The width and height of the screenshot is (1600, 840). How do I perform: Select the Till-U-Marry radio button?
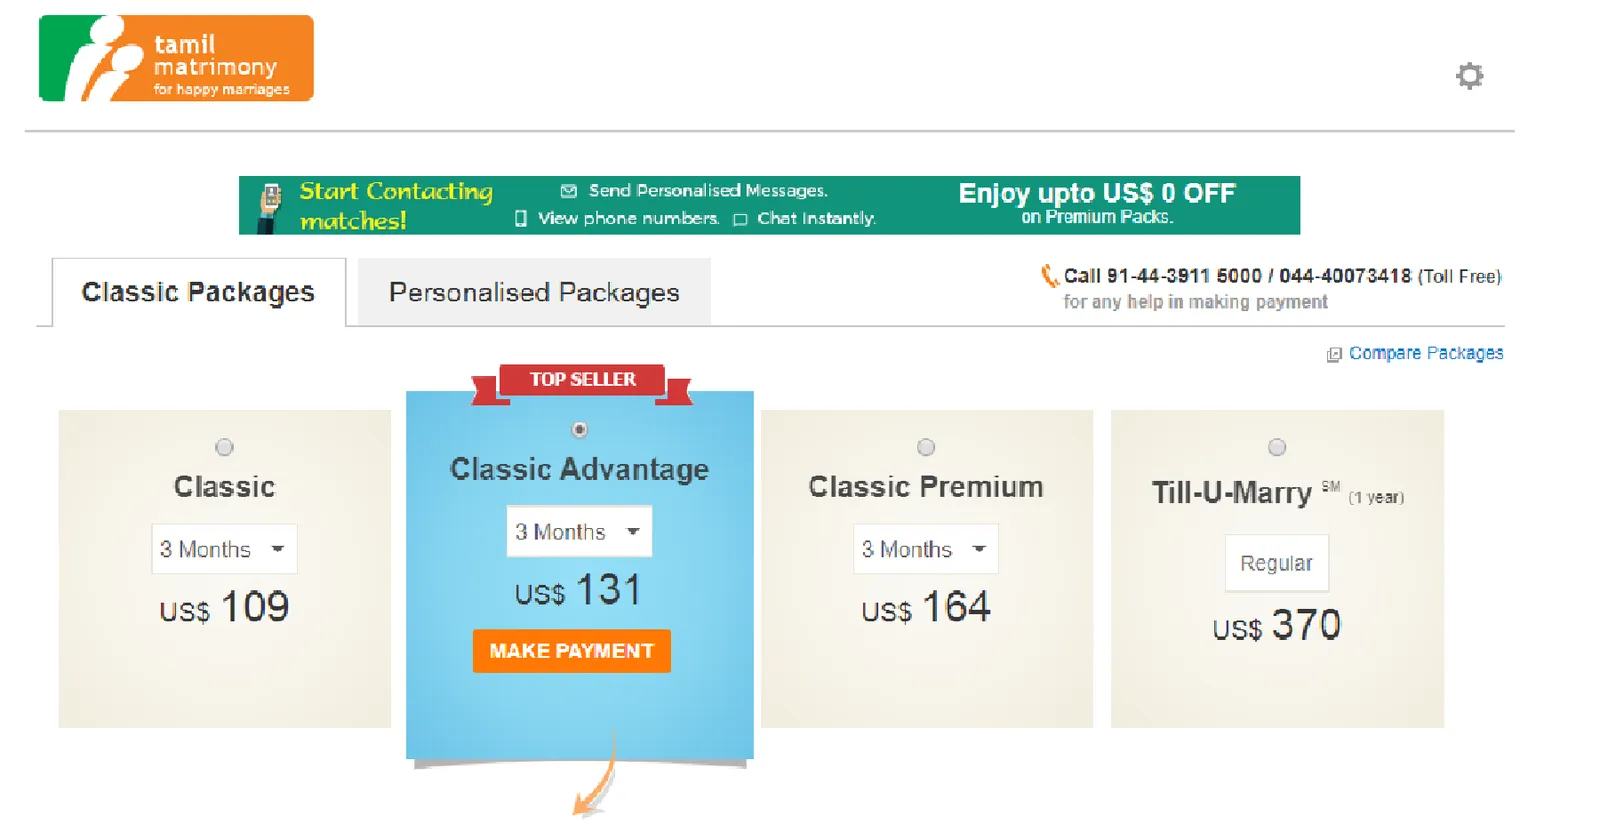click(x=1277, y=447)
